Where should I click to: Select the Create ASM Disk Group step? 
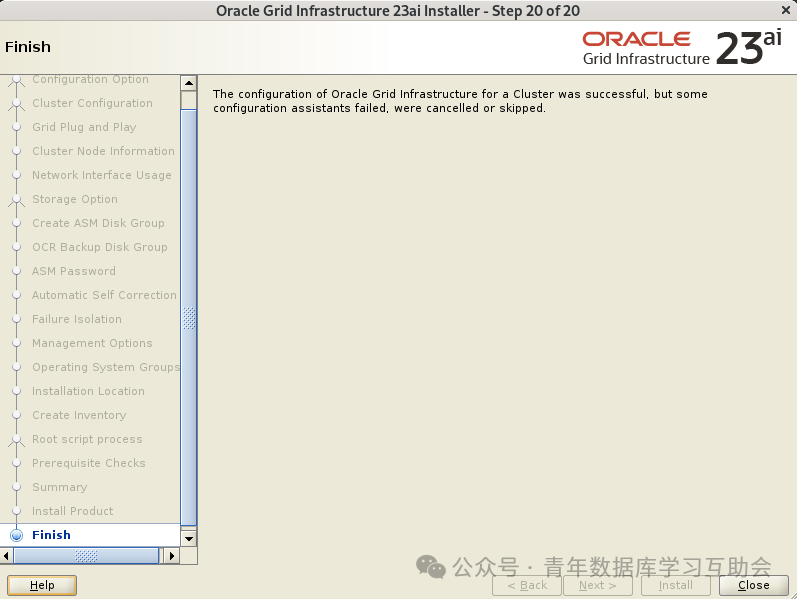pos(98,223)
